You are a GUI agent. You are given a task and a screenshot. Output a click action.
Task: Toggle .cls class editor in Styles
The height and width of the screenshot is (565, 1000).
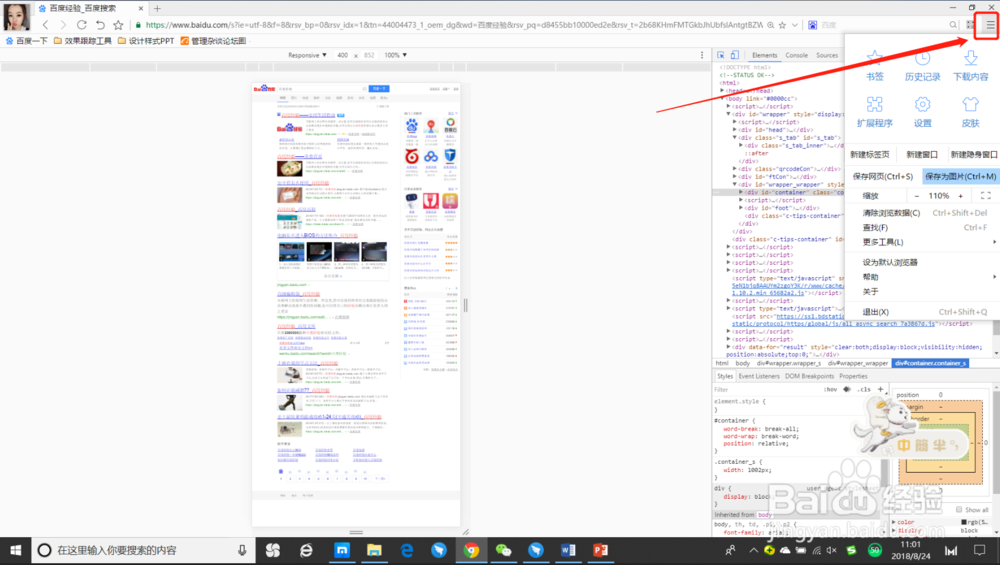pyautogui.click(x=864, y=389)
